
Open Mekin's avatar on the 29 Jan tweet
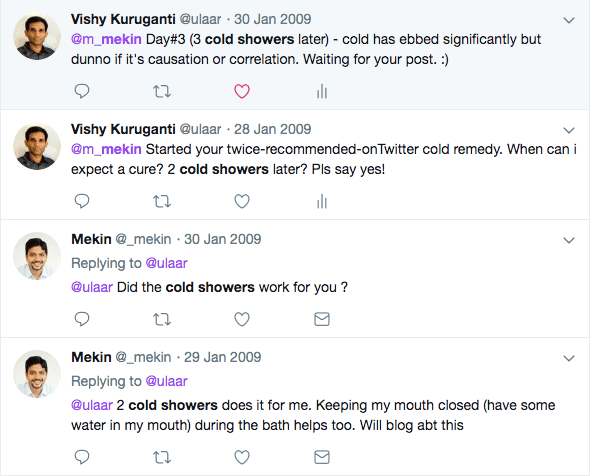pyautogui.click(x=37, y=374)
